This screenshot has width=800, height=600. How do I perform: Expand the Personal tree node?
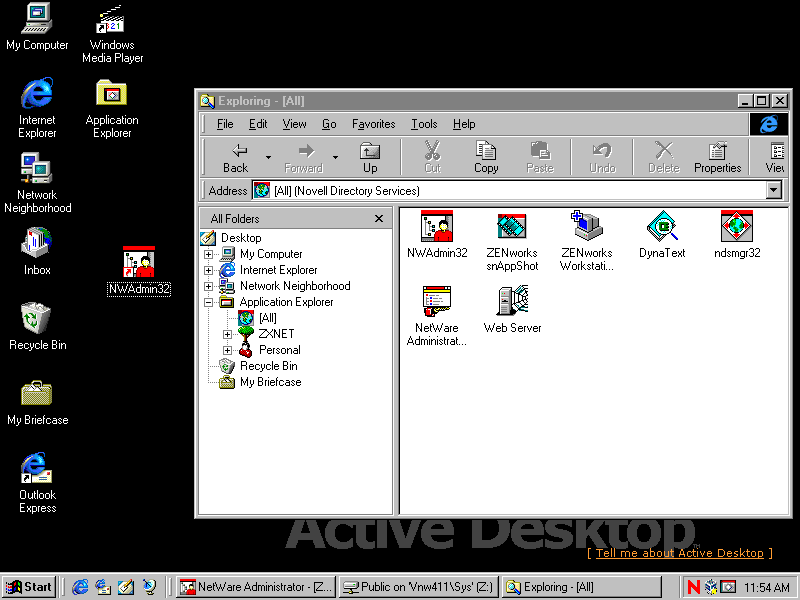(228, 351)
